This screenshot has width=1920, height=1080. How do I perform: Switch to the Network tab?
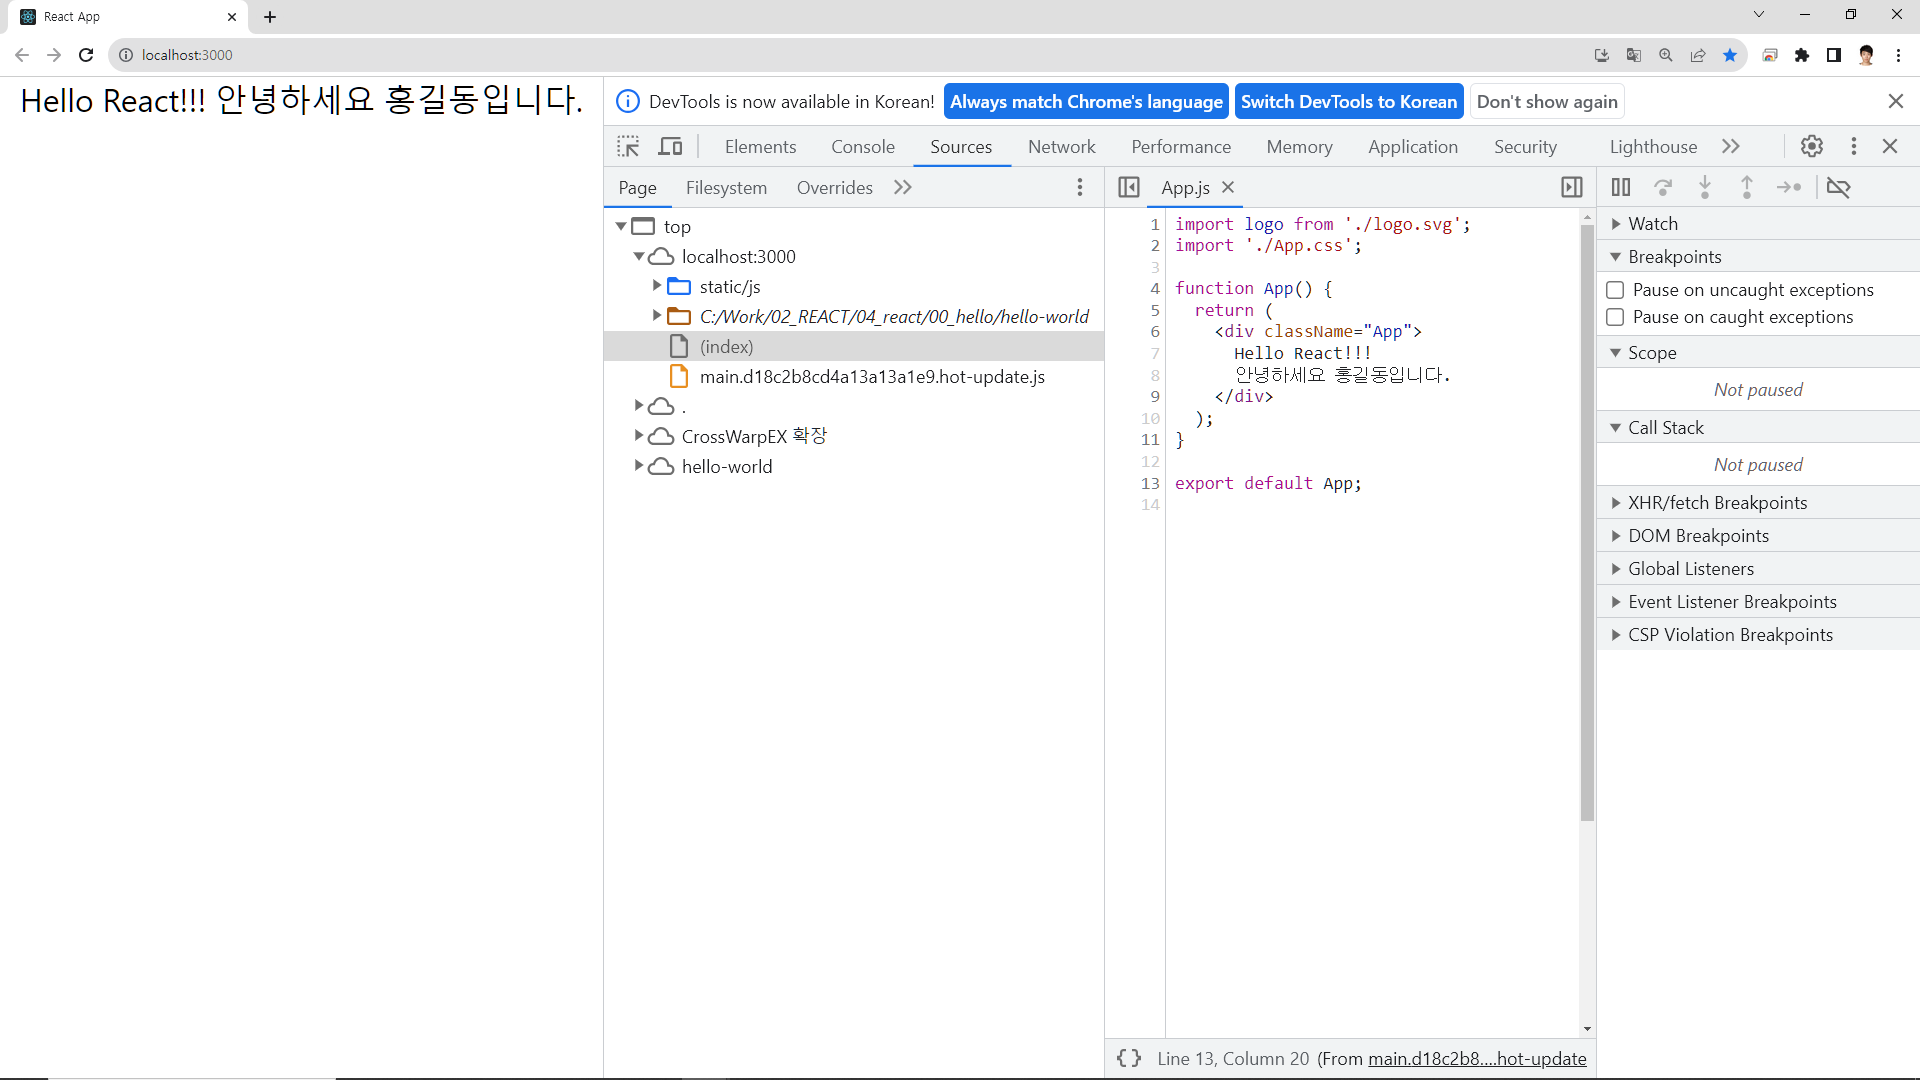(1061, 147)
